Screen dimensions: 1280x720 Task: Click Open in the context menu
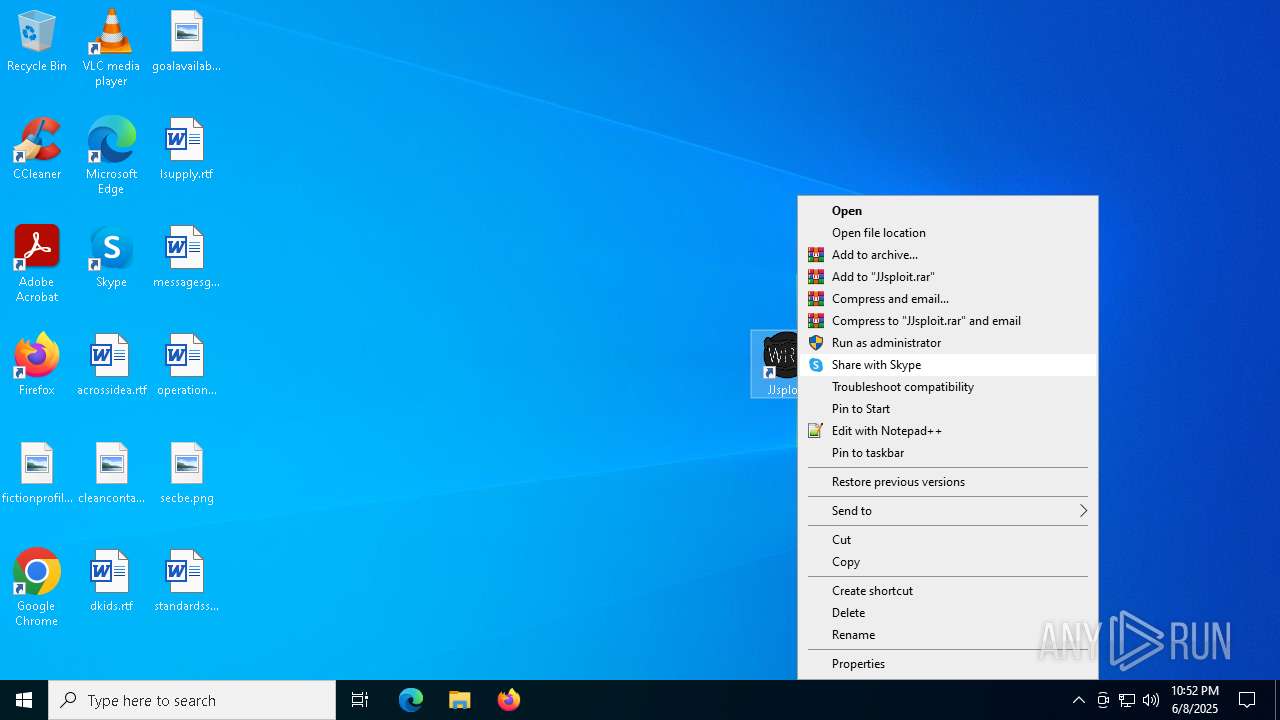[948, 211]
